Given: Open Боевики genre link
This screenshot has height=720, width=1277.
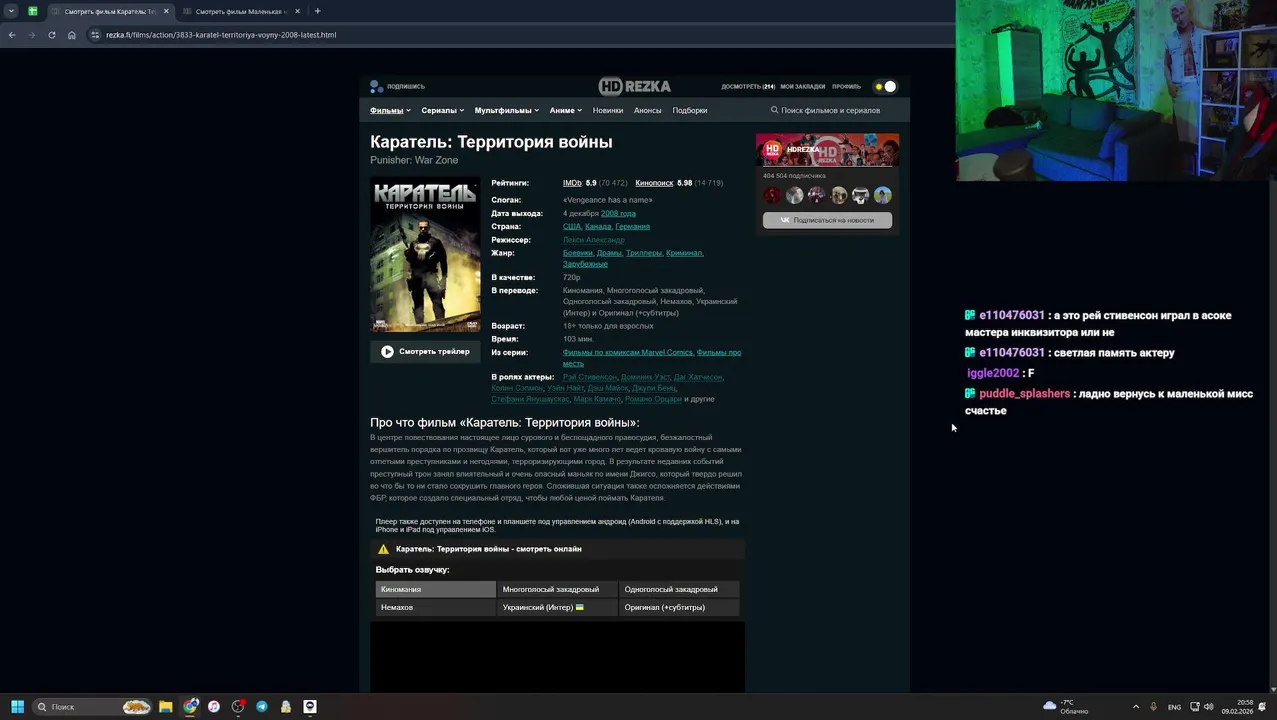Looking at the screenshot, I should pos(577,253).
